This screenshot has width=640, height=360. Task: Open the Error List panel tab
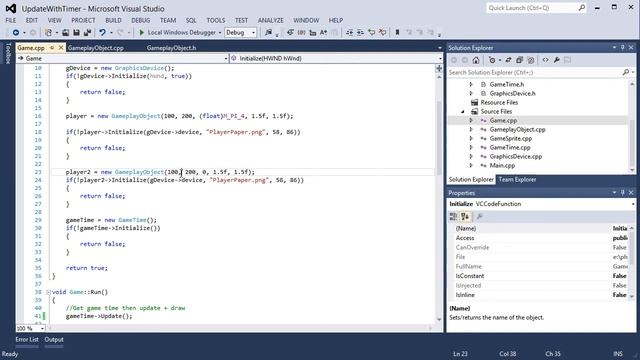[x=27, y=340]
